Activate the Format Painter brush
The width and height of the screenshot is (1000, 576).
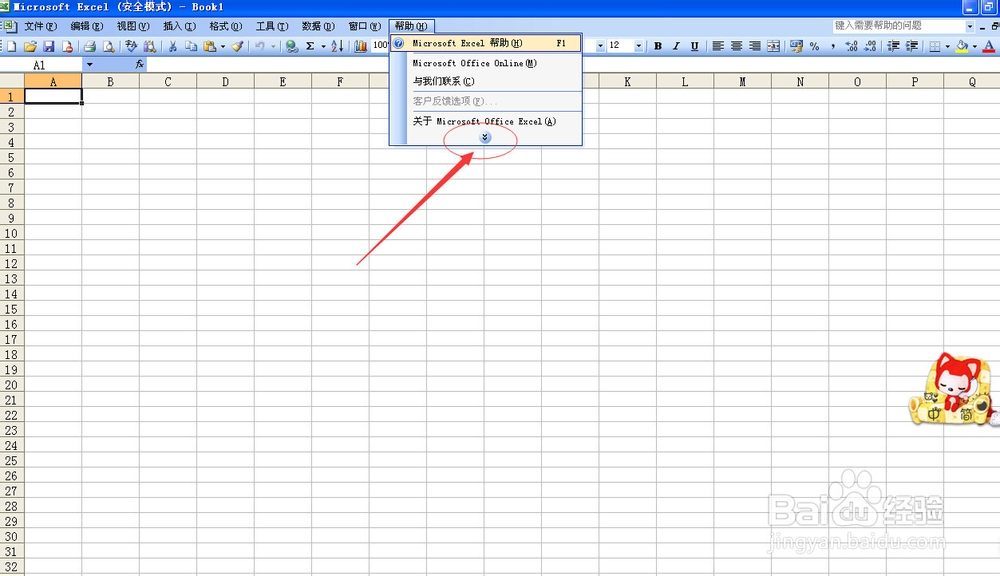coord(237,46)
